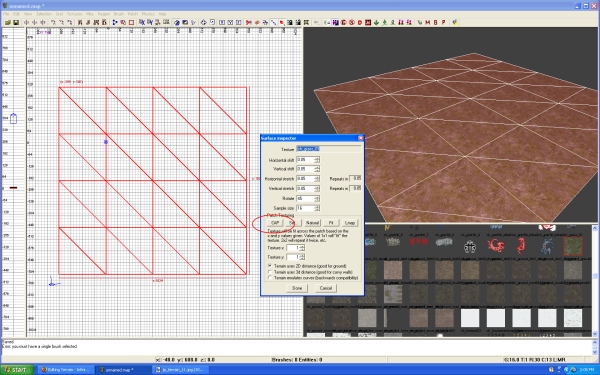Click the Save floppy disk toolbar icon

tap(16, 23)
